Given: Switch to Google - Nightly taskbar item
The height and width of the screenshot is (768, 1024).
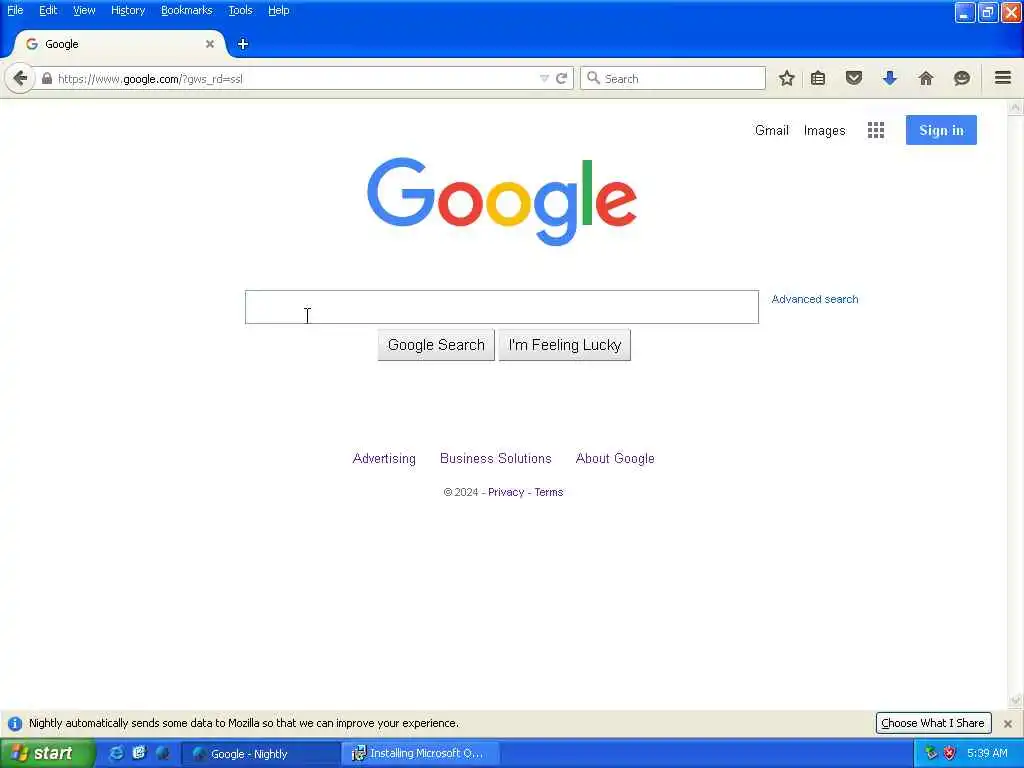Looking at the screenshot, I should [261, 754].
